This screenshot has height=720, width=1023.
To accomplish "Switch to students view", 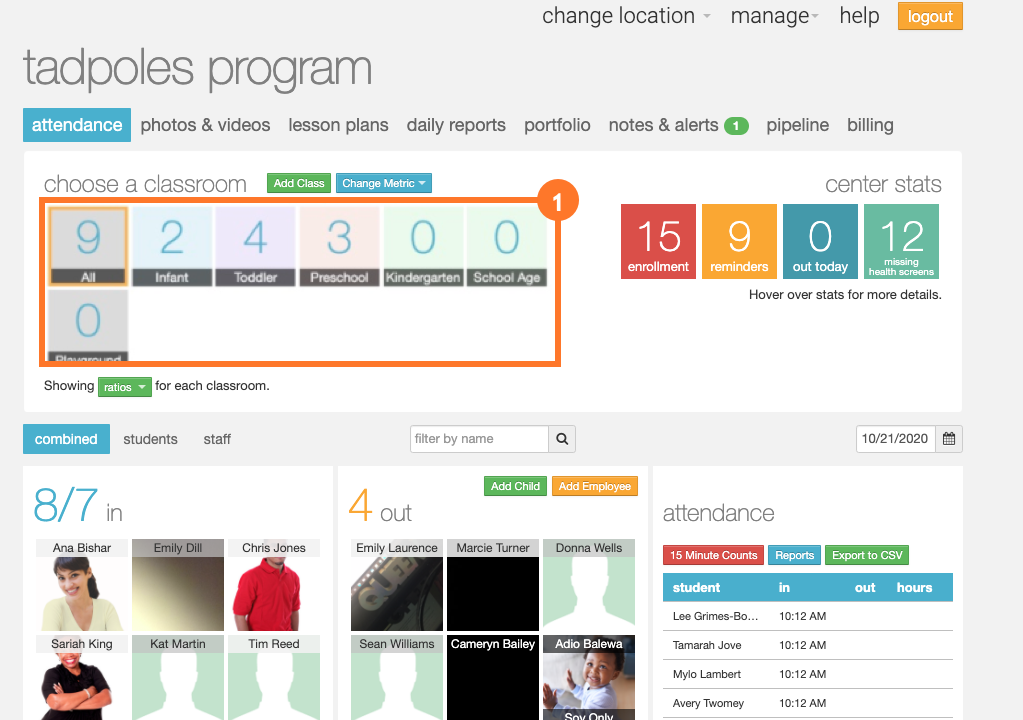I will [150, 439].
